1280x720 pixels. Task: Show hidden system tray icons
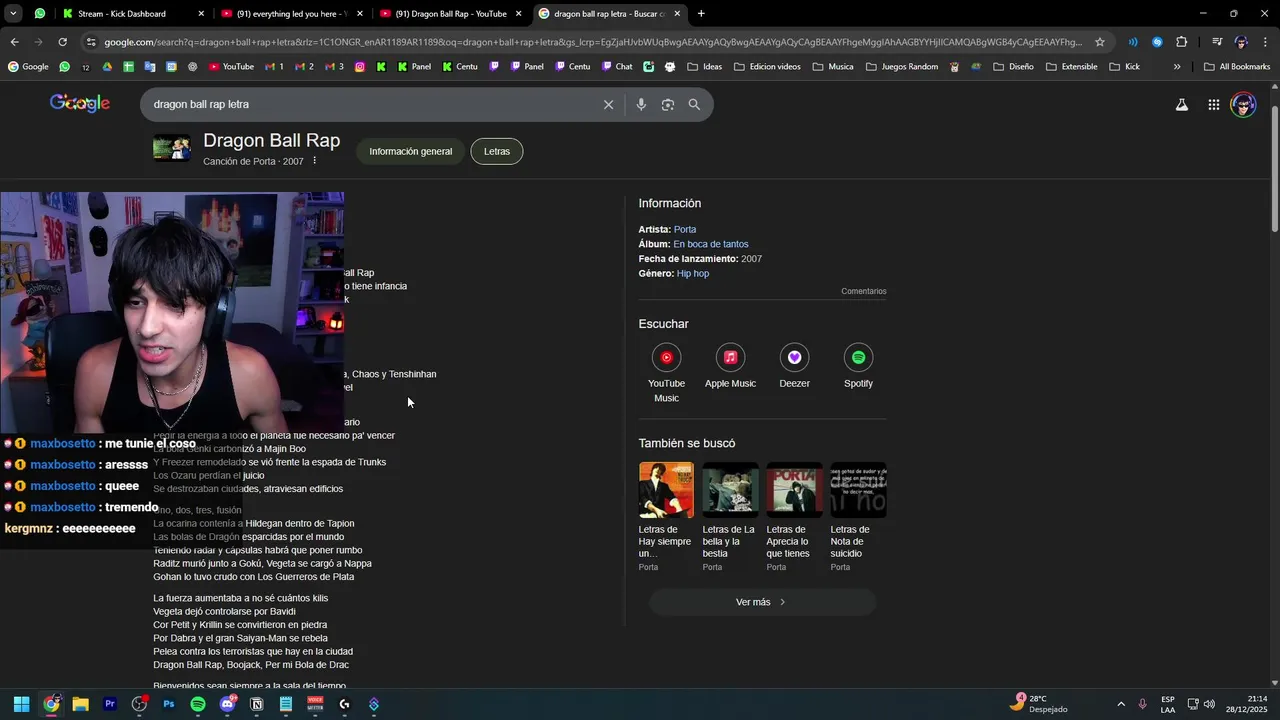1120,704
